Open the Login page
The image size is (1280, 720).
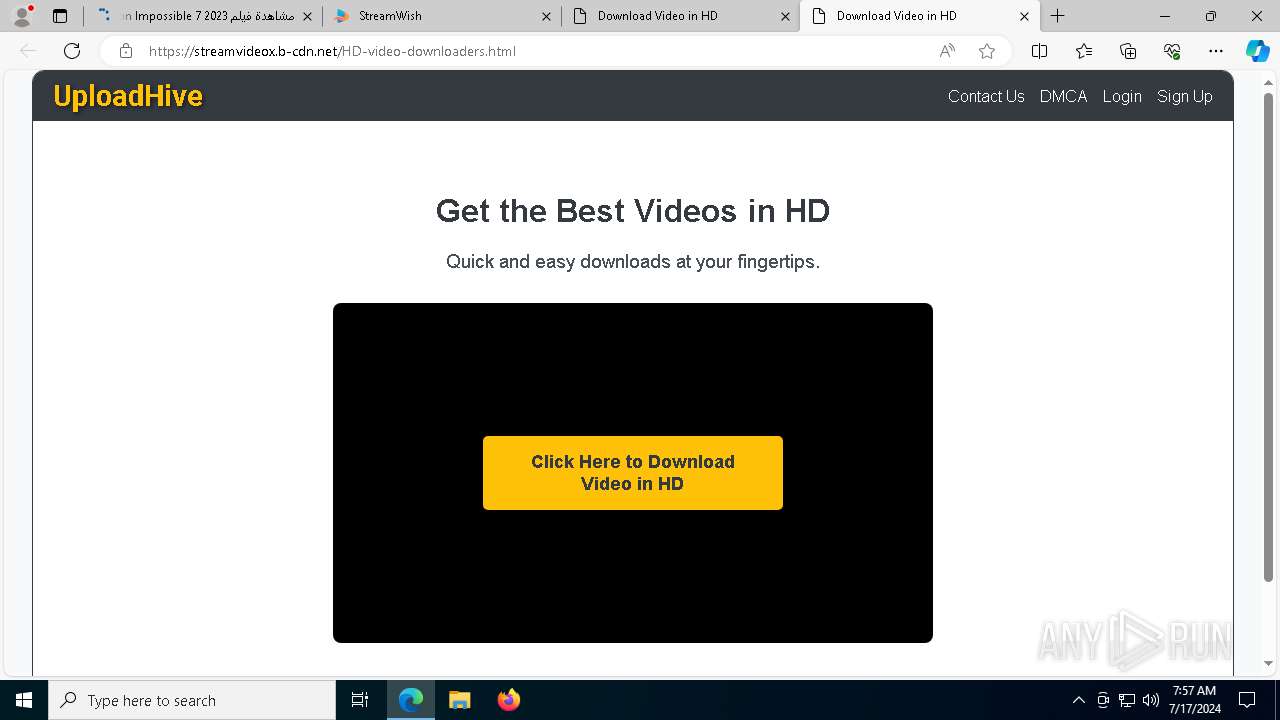[x=1122, y=96]
